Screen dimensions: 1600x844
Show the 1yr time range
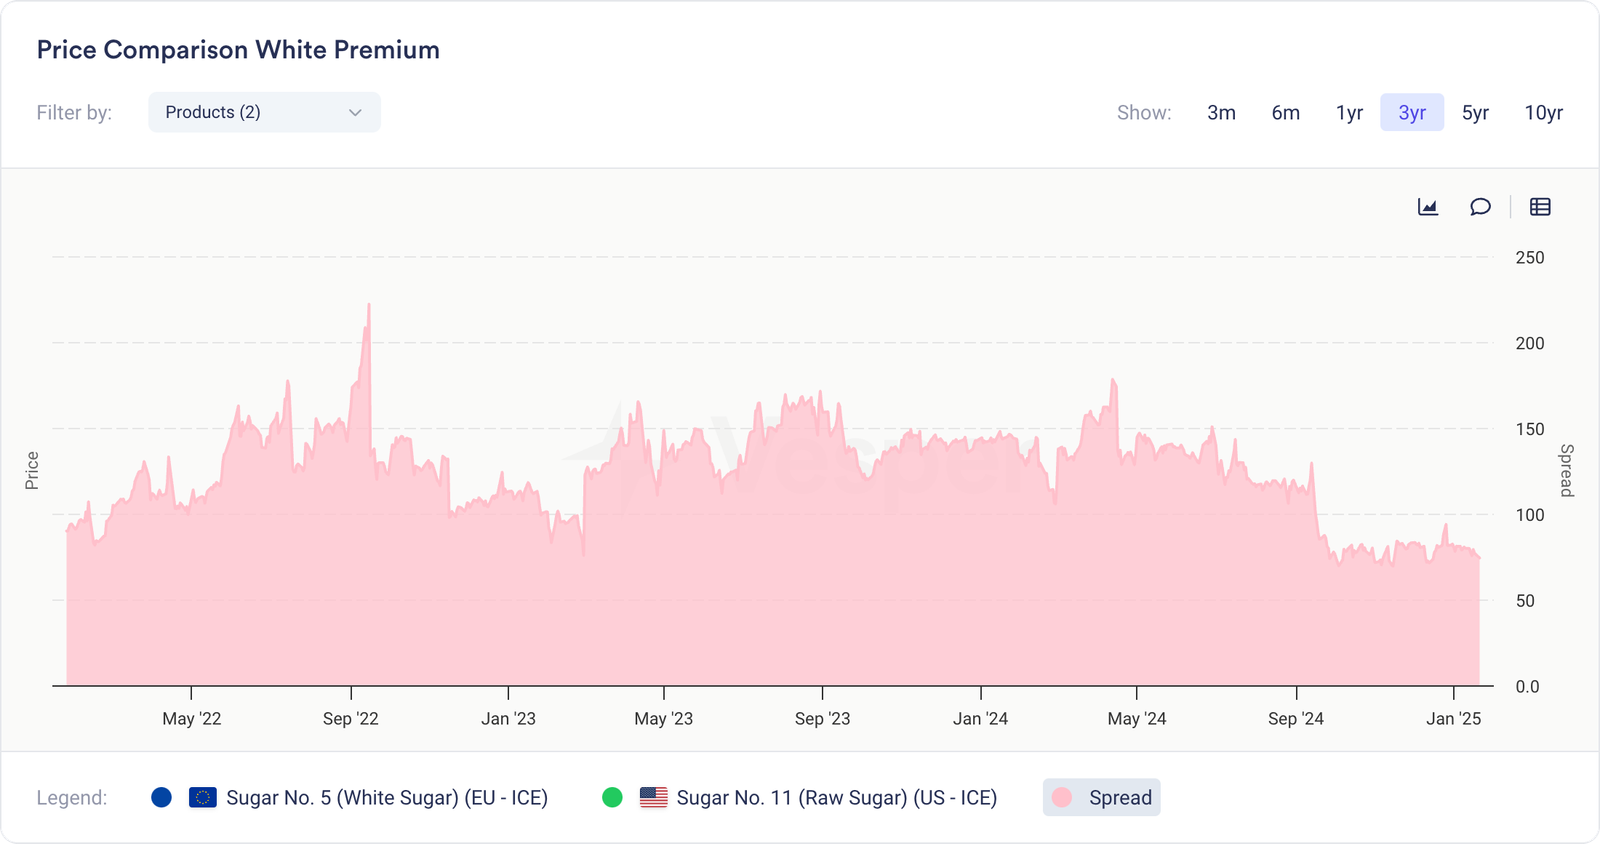1349,113
